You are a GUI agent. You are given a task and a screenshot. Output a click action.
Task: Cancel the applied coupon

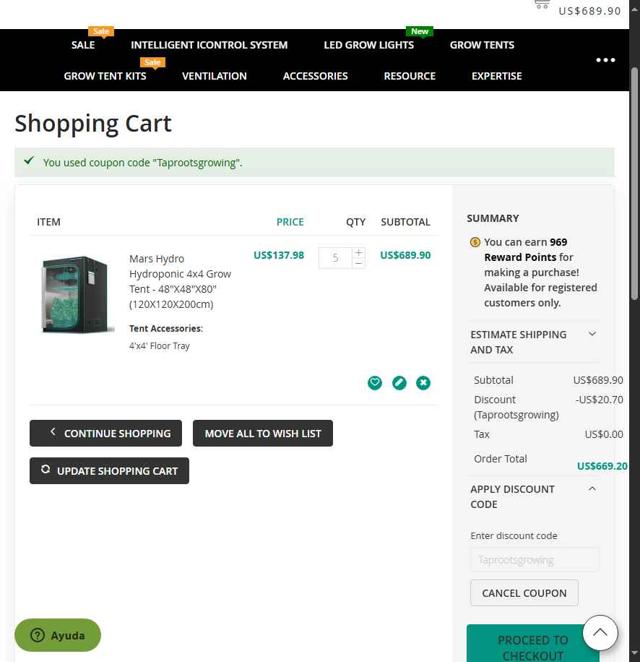click(524, 593)
